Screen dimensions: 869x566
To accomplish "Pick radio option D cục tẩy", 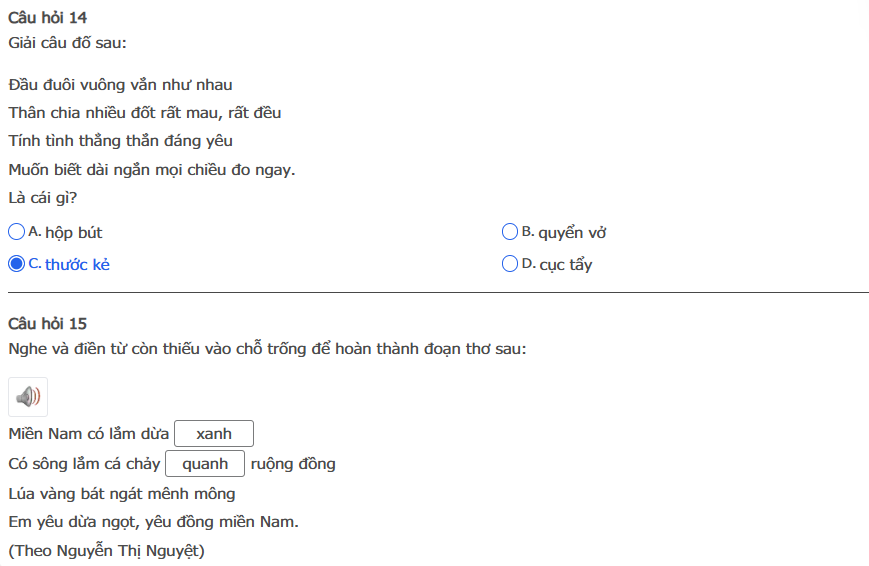I will (x=510, y=264).
